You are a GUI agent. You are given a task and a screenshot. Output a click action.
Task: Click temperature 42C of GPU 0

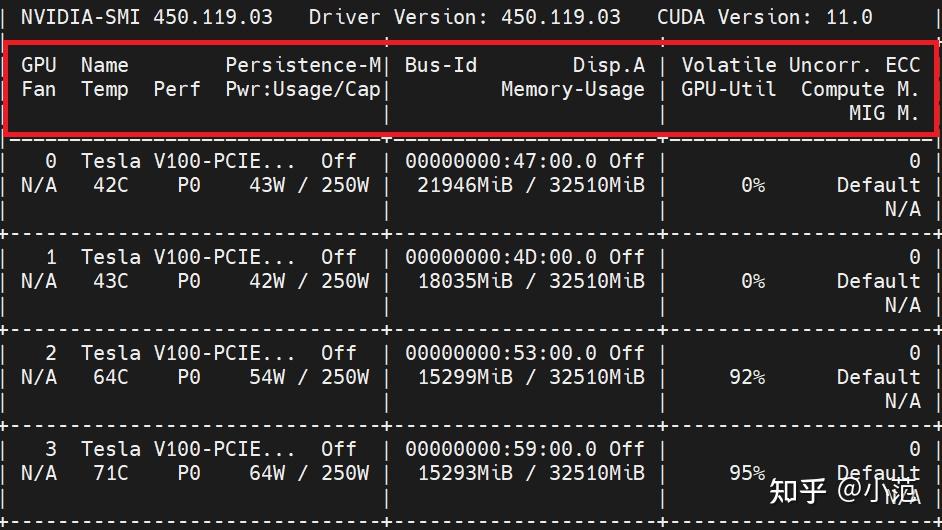[x=111, y=185]
